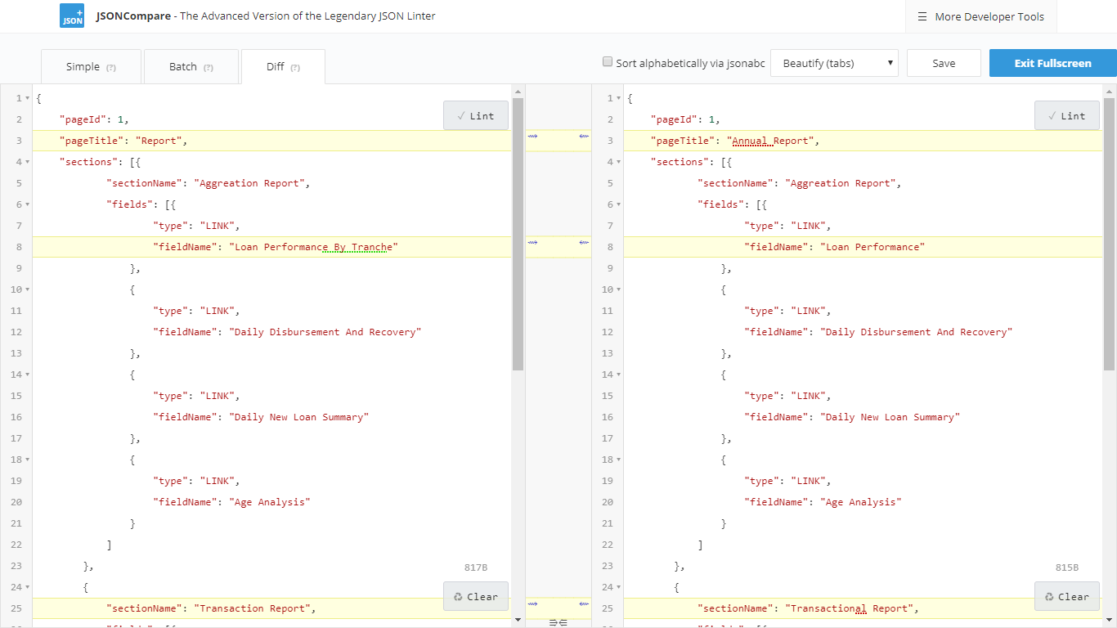Switch to the Simple tab
Screen dimensions: 1117x628
(x=90, y=66)
